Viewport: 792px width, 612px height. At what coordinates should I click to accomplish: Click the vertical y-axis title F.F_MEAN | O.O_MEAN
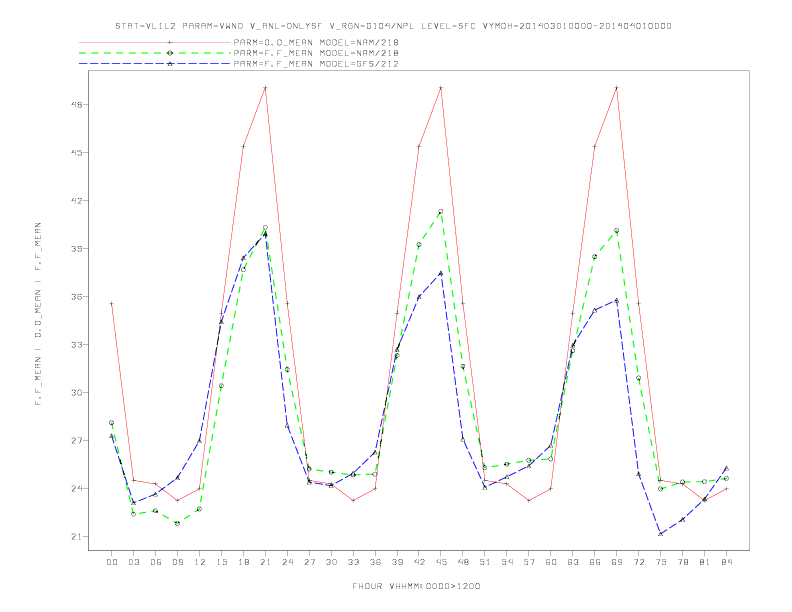38,314
